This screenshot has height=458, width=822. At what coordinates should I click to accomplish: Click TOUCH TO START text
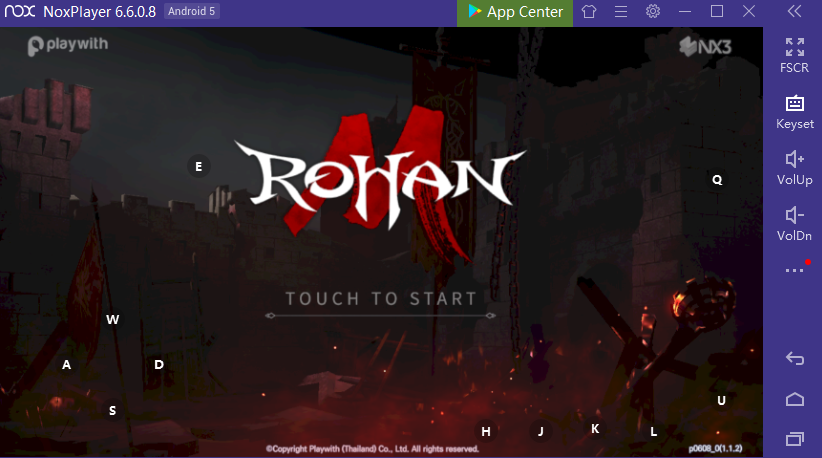coord(381,299)
